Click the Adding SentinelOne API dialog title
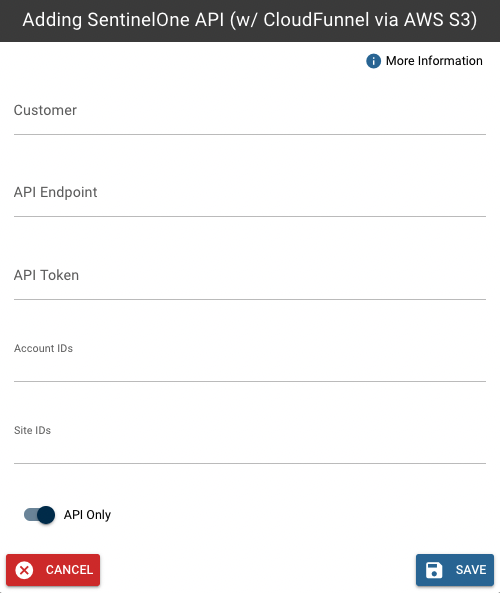The width and height of the screenshot is (500, 593). [250, 20]
